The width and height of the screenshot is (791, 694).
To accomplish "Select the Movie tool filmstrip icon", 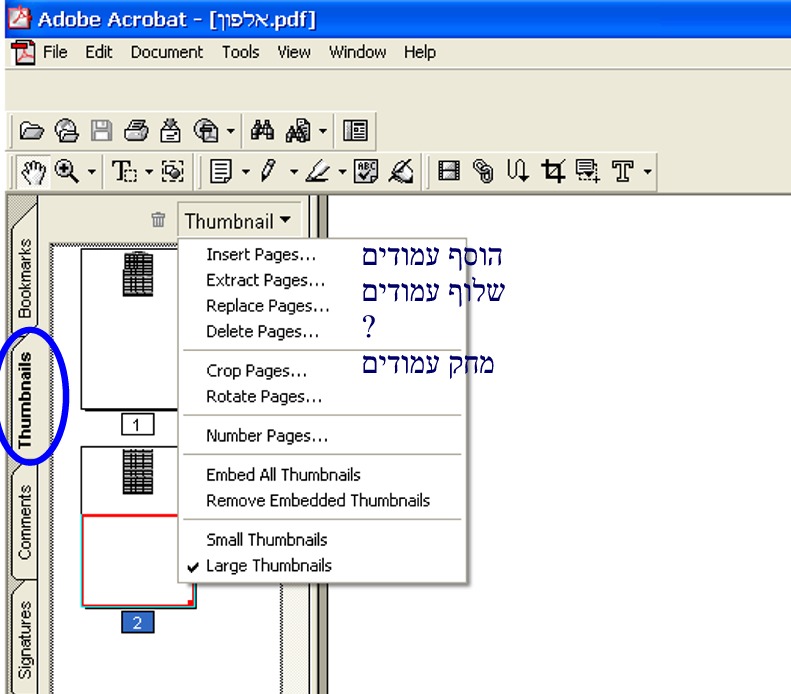I will coord(449,171).
